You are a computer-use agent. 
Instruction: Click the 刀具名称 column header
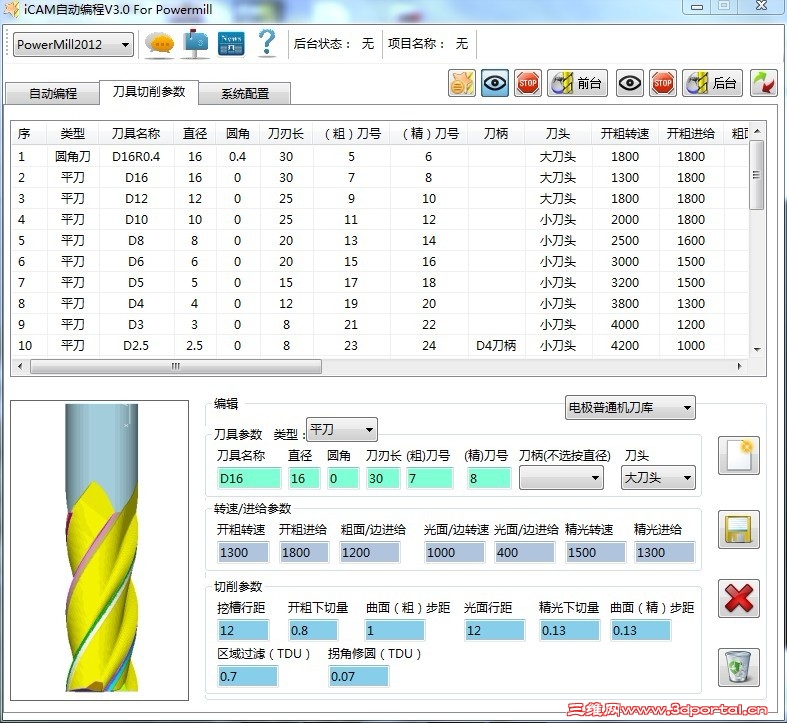(136, 134)
